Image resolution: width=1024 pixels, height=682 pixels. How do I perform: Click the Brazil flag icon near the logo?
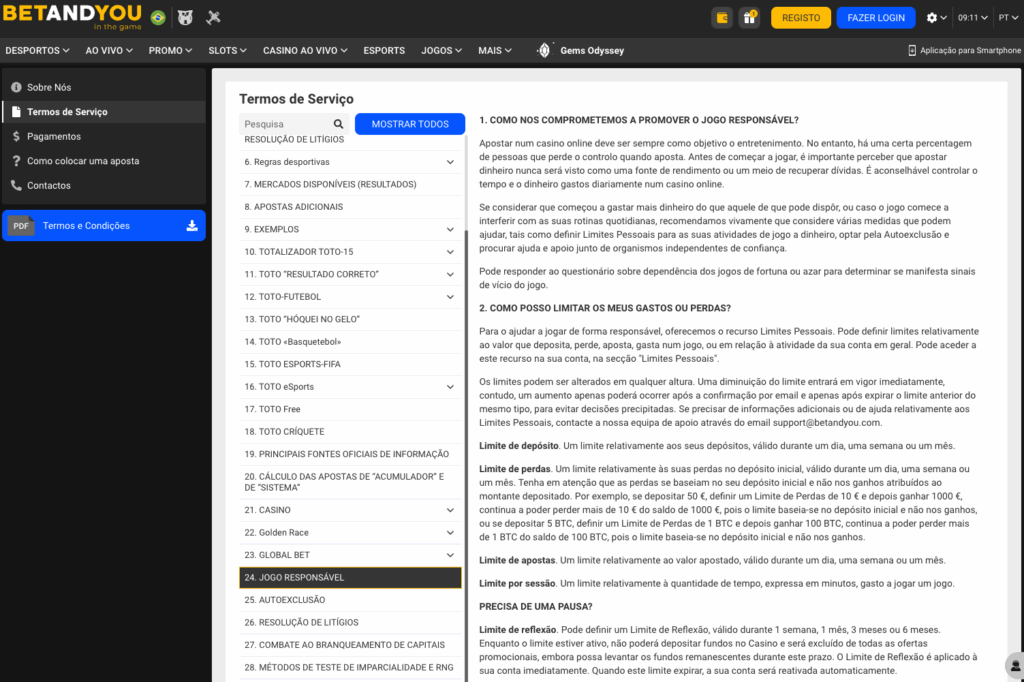pyautogui.click(x=158, y=18)
